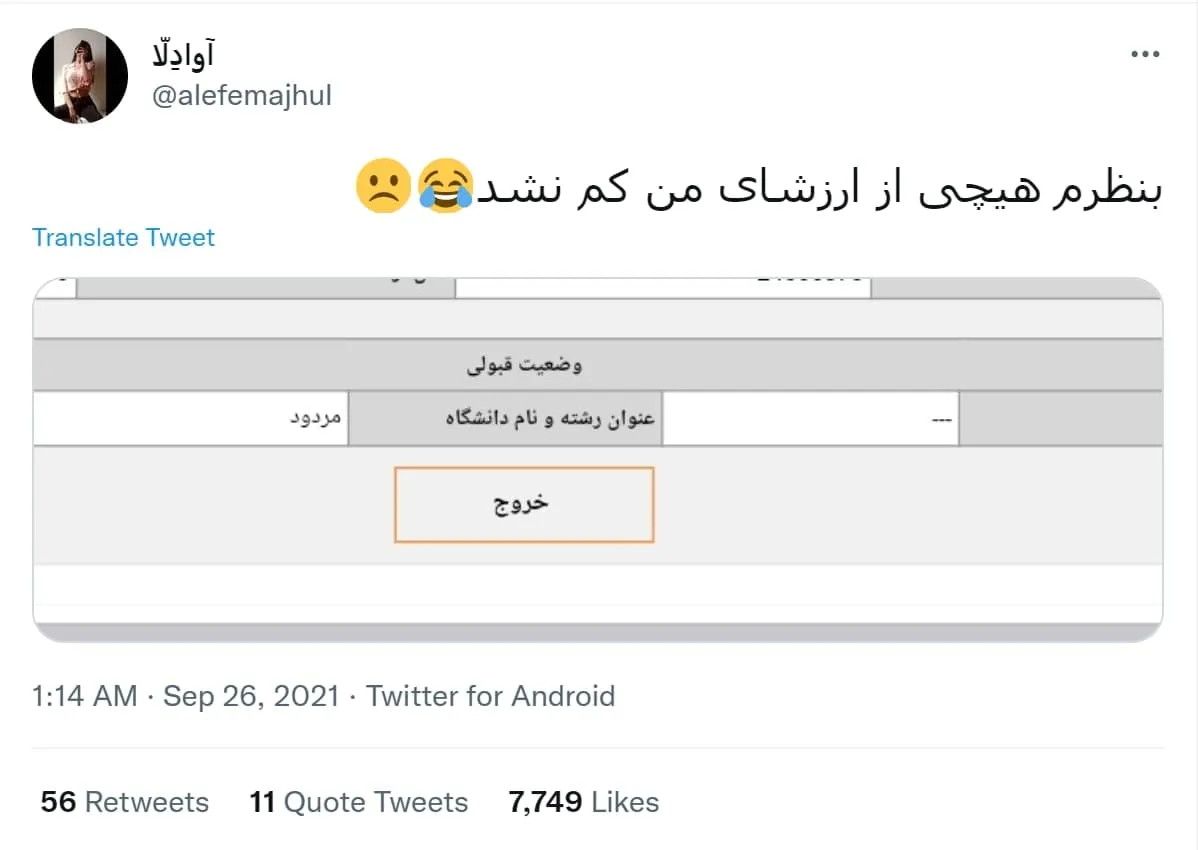
Task: Click the Twitter for Android source link
Action: 491,696
